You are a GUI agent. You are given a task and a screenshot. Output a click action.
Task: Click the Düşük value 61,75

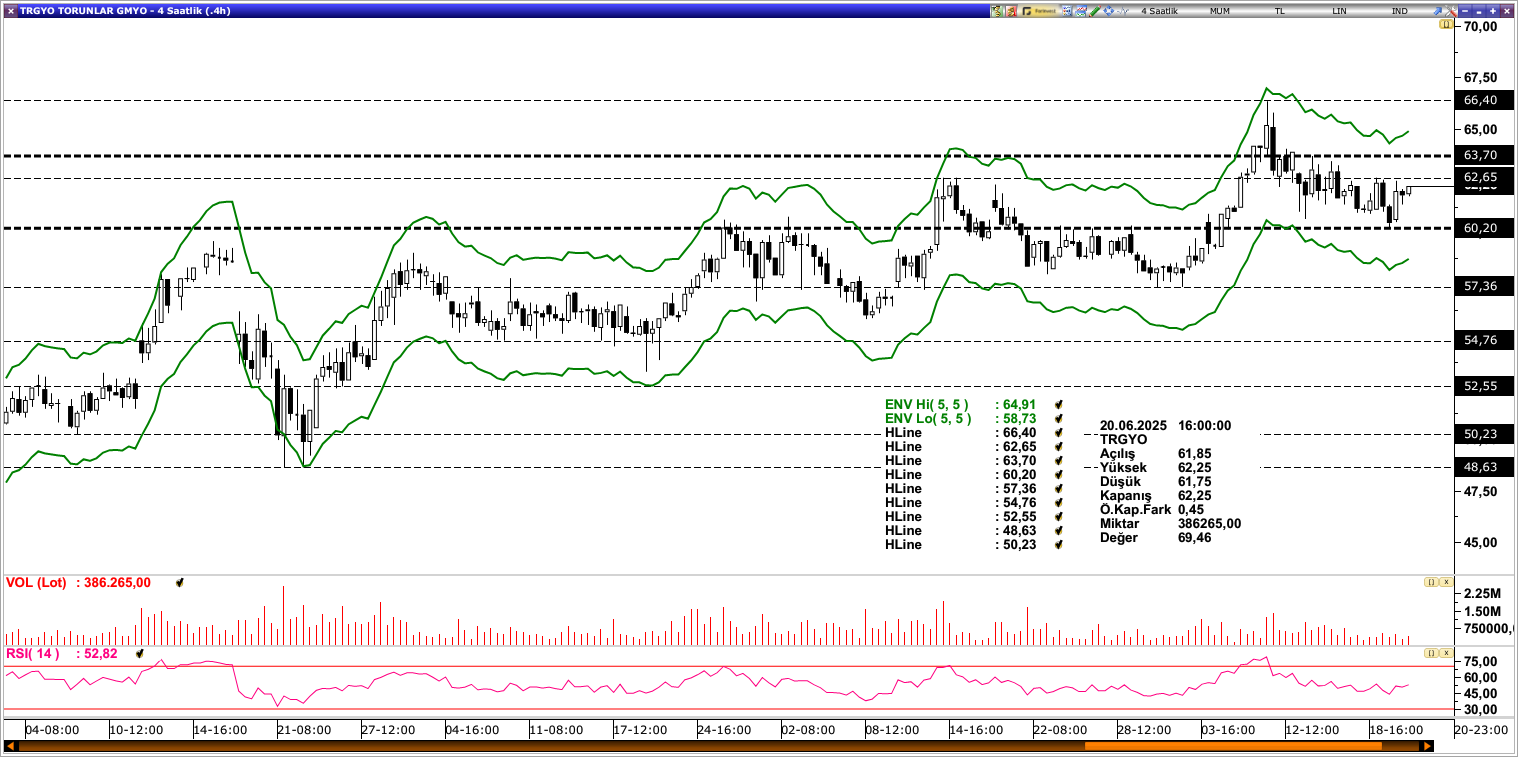[x=1195, y=481]
